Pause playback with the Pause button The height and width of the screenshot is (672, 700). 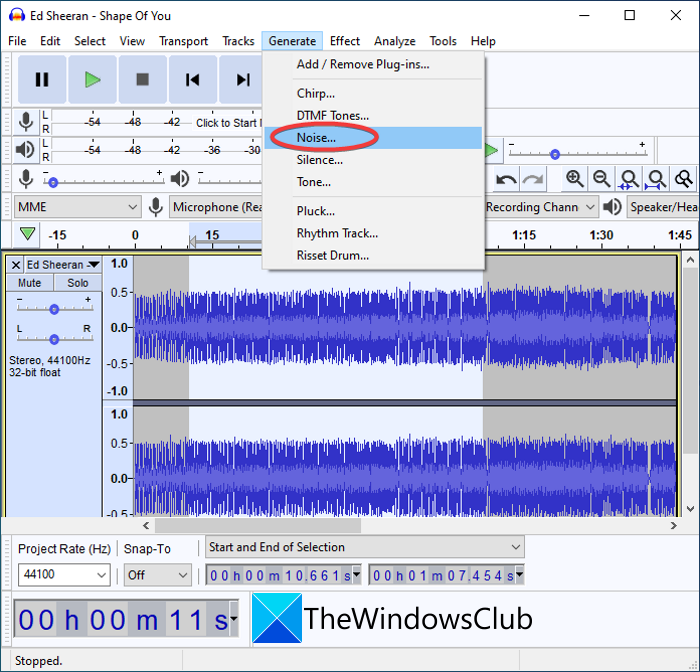[42, 80]
